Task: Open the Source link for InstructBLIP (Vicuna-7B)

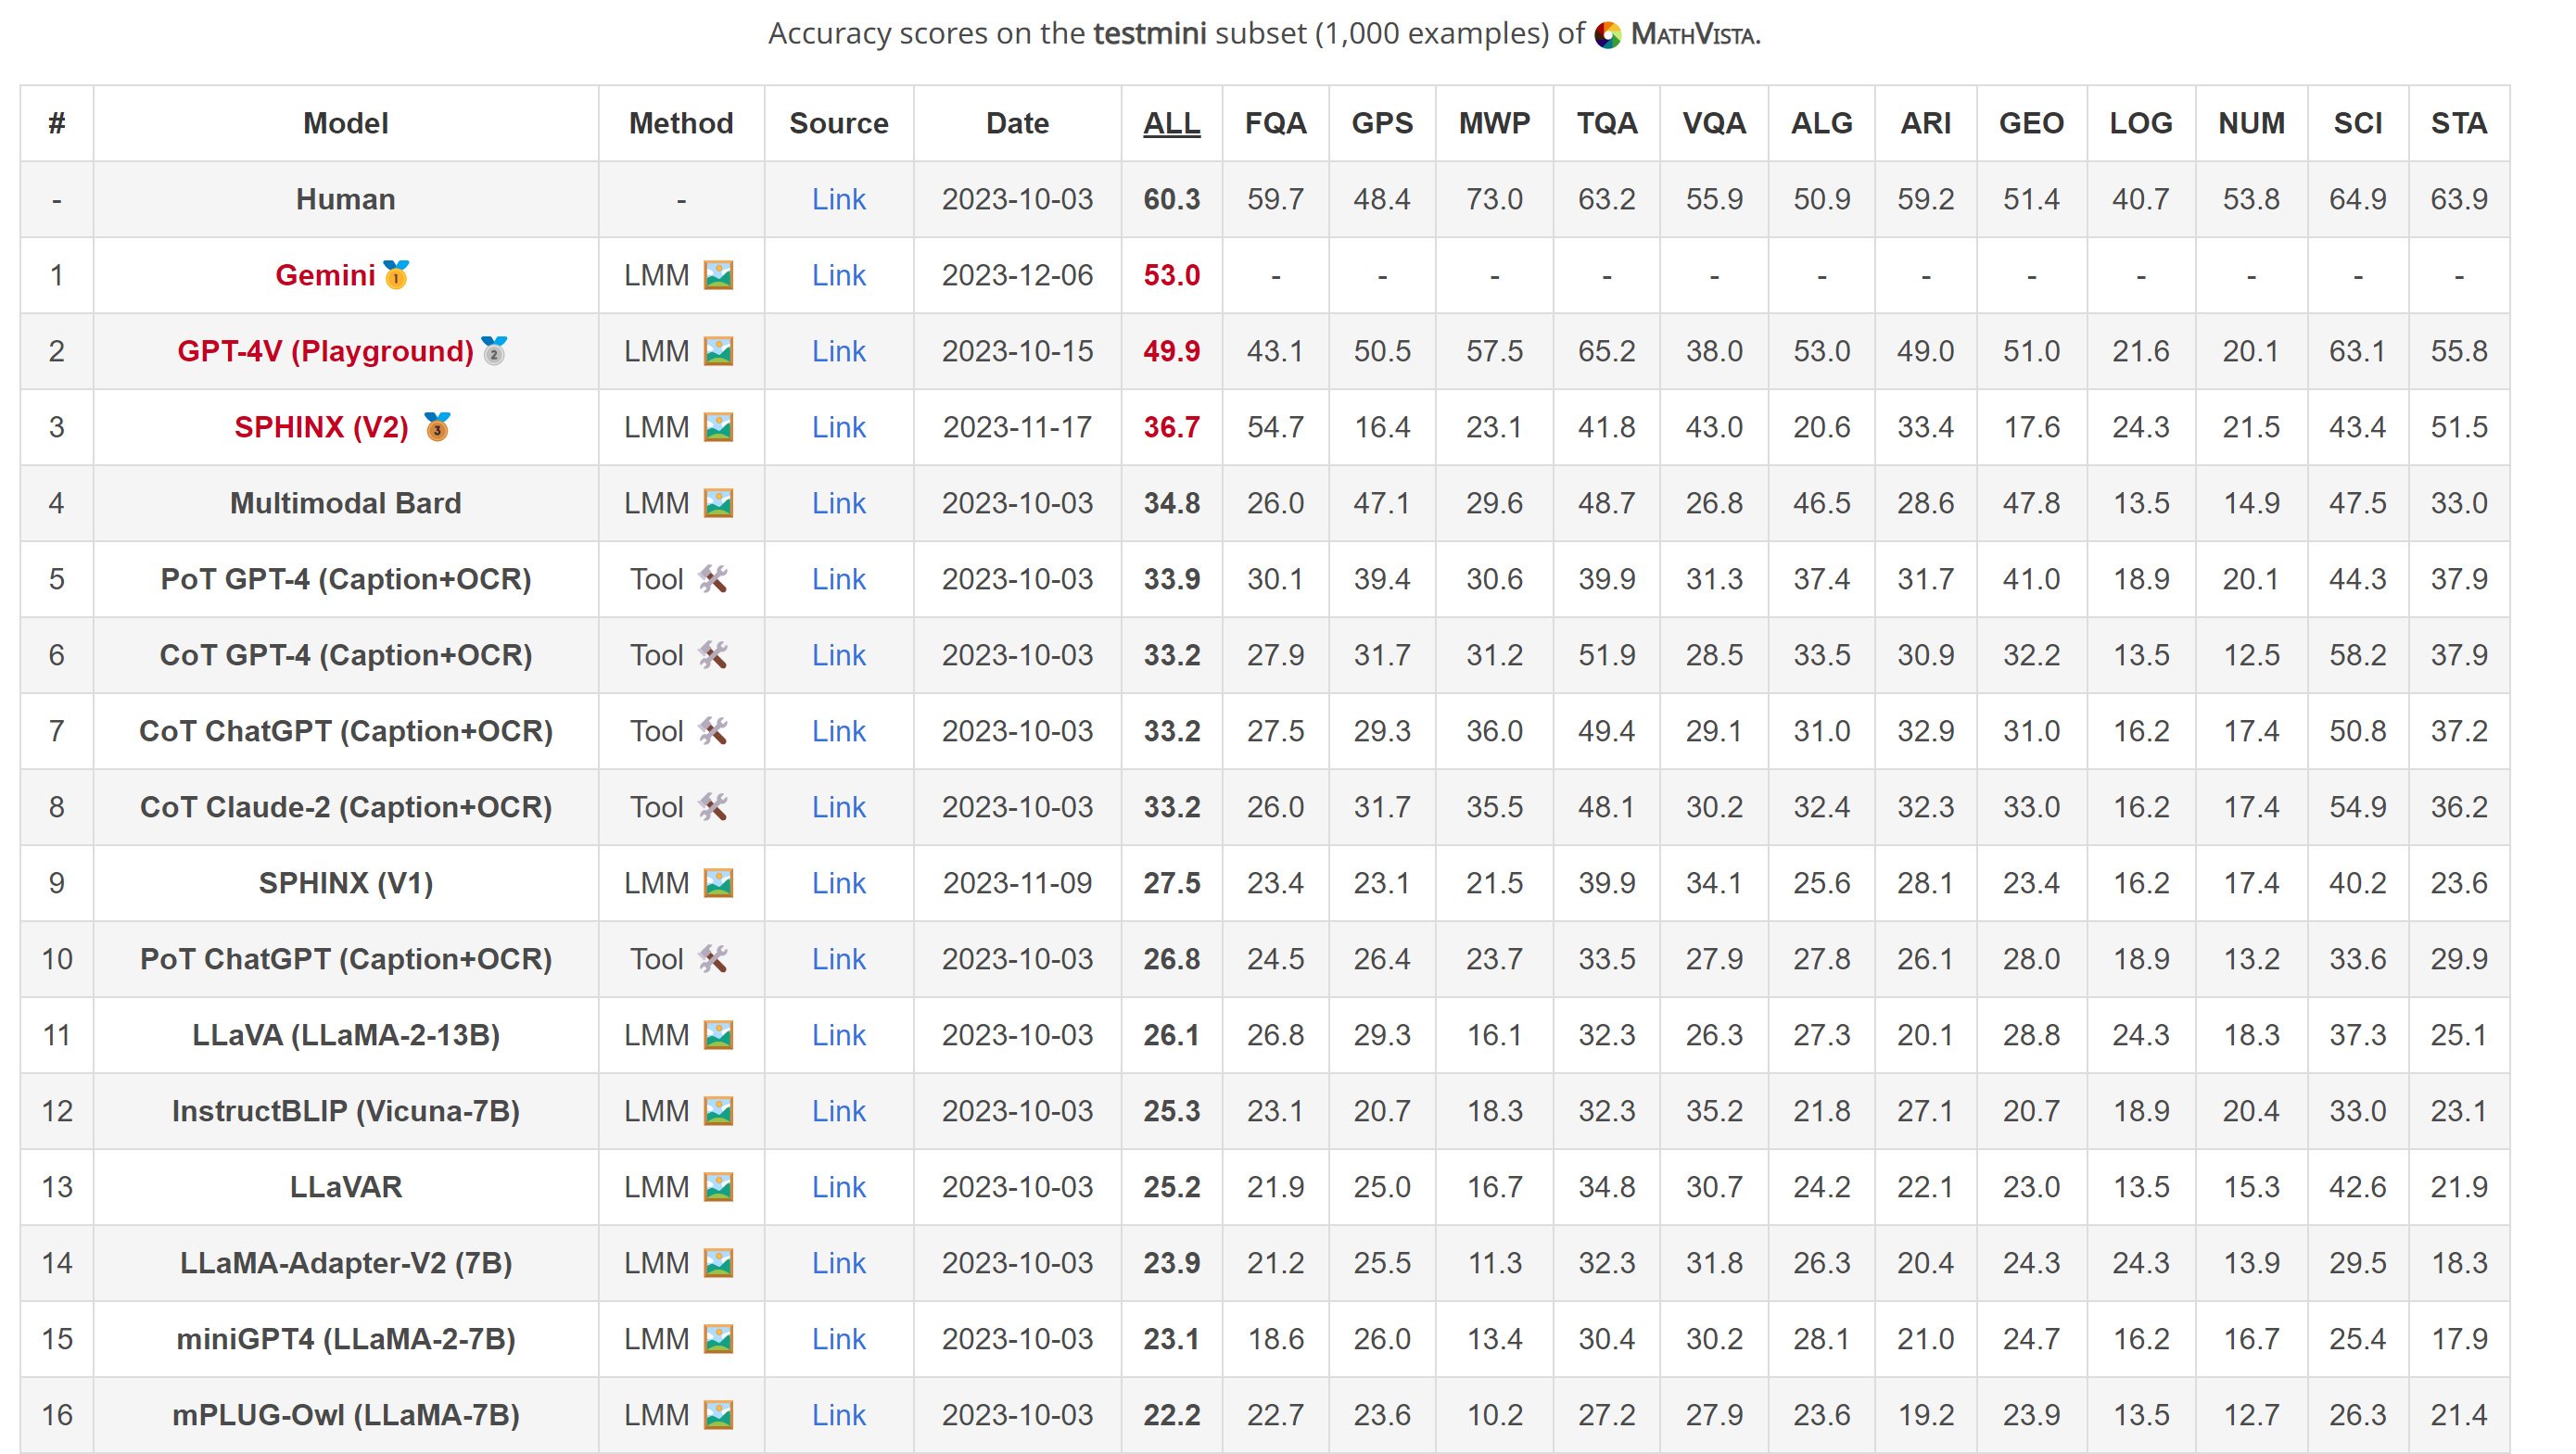Action: click(838, 1111)
